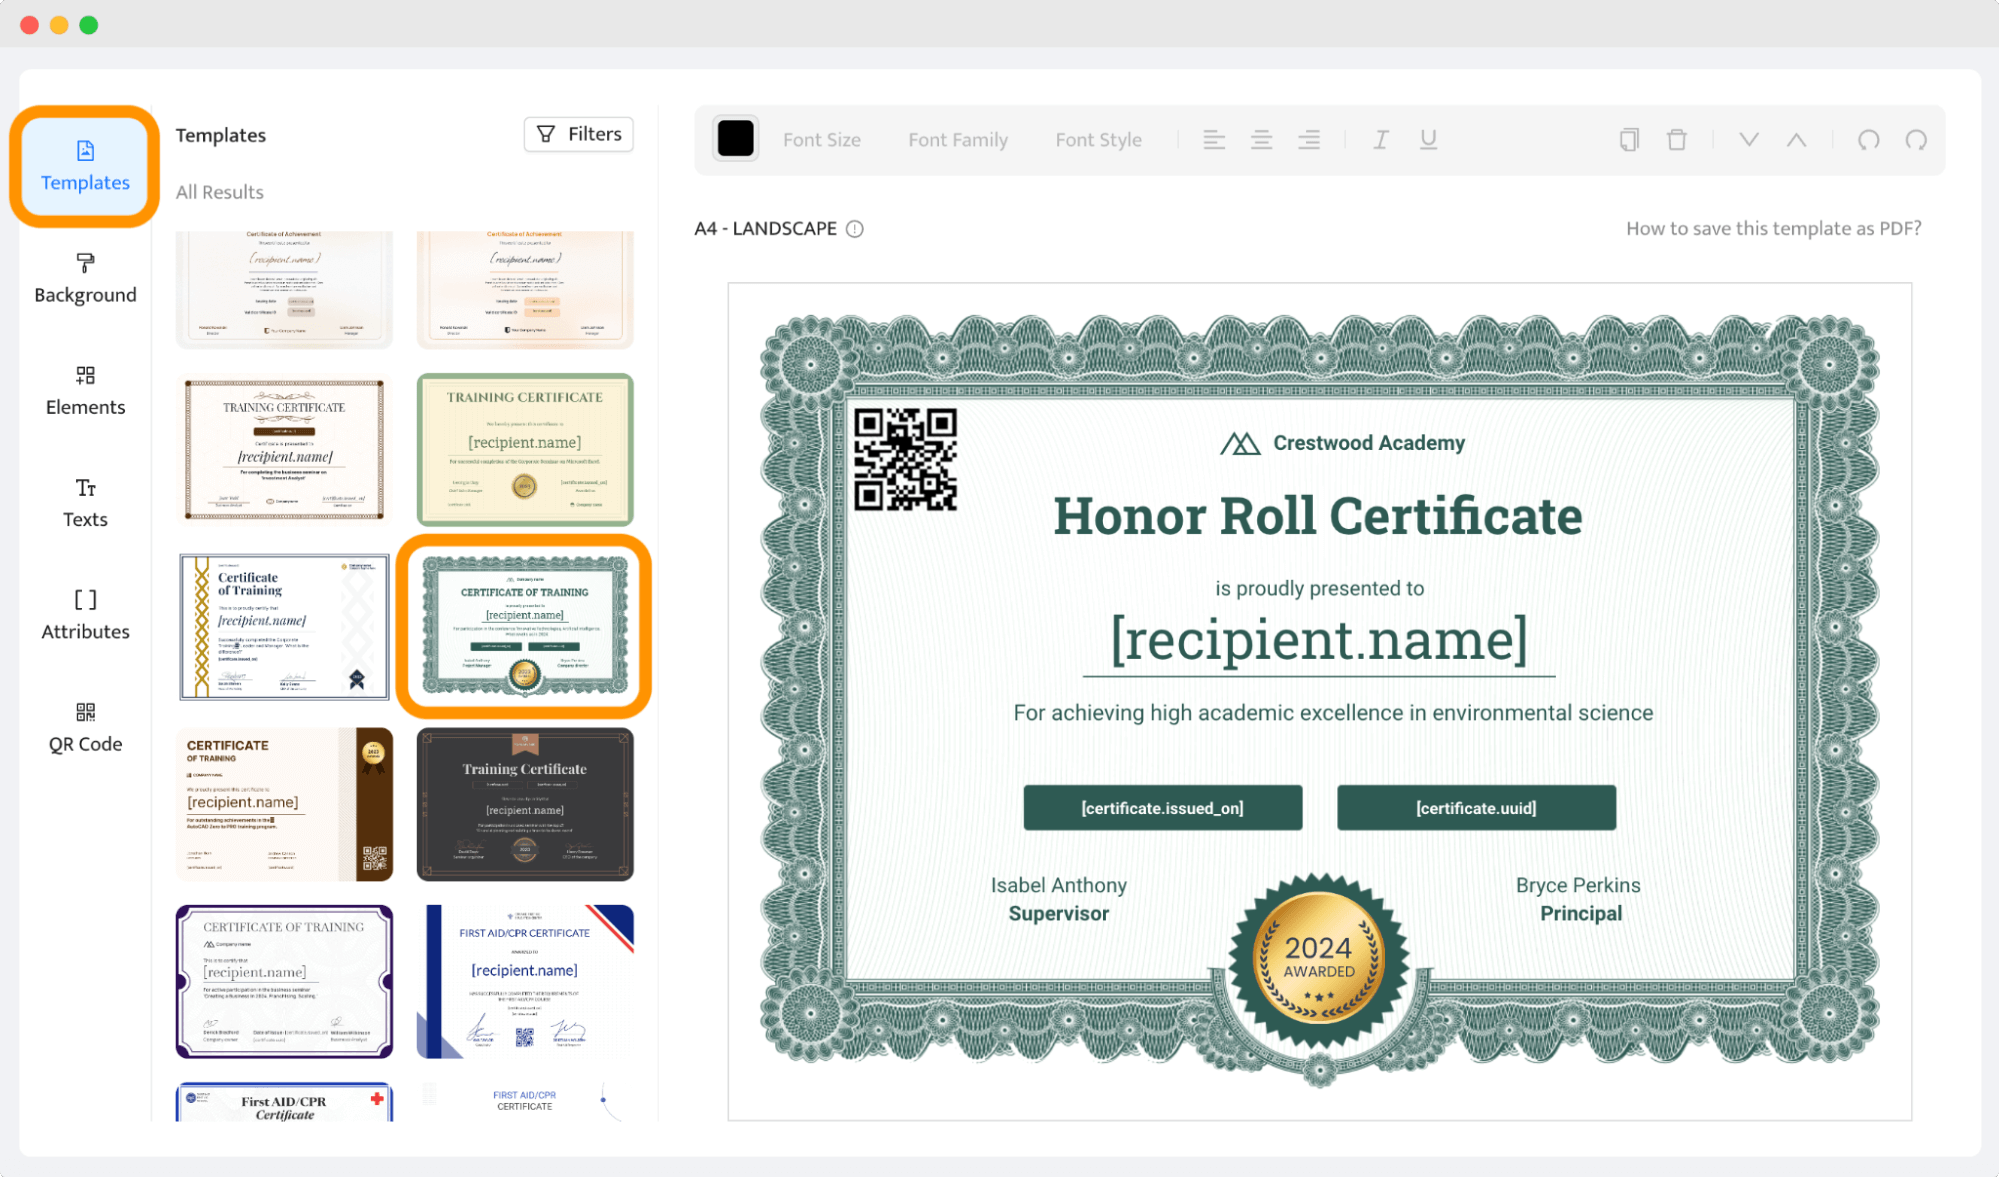Select the [recipient.name] placeholder on canvas
The height and width of the screenshot is (1178, 1999).
[x=1319, y=640]
